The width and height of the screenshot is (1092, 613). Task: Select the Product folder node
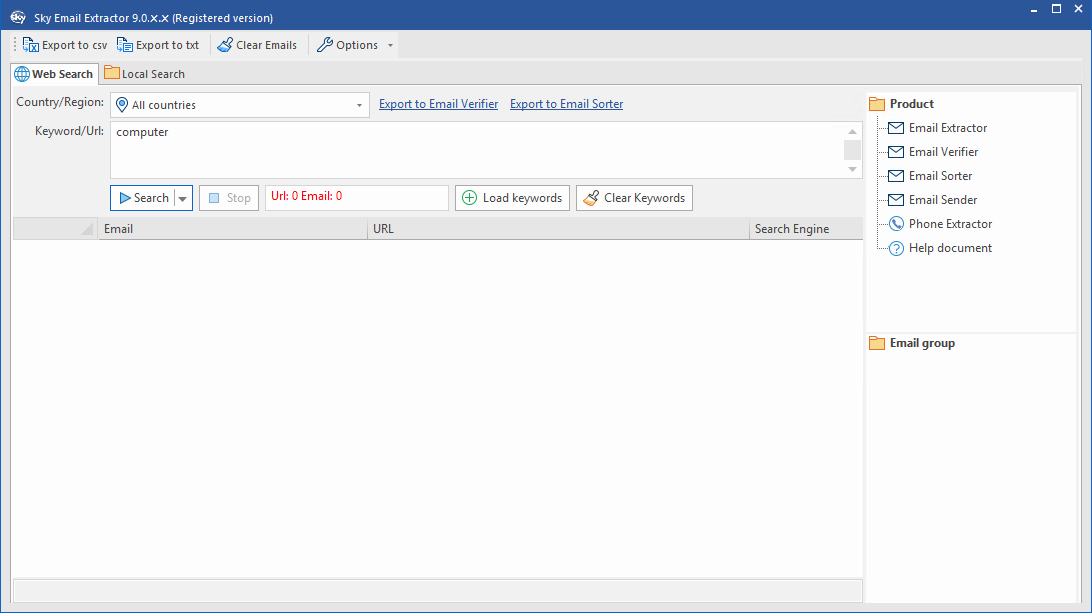click(902, 104)
